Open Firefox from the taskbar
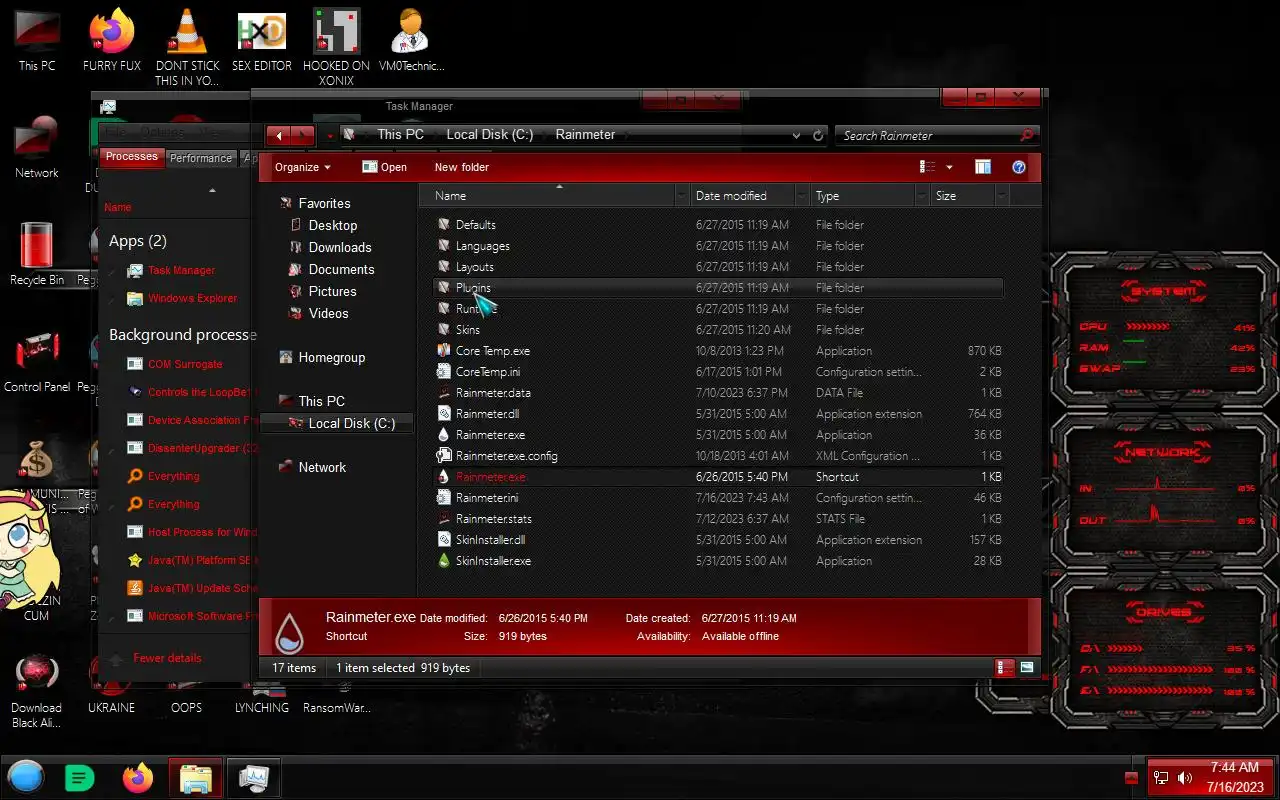The width and height of the screenshot is (1280, 800). click(x=138, y=777)
